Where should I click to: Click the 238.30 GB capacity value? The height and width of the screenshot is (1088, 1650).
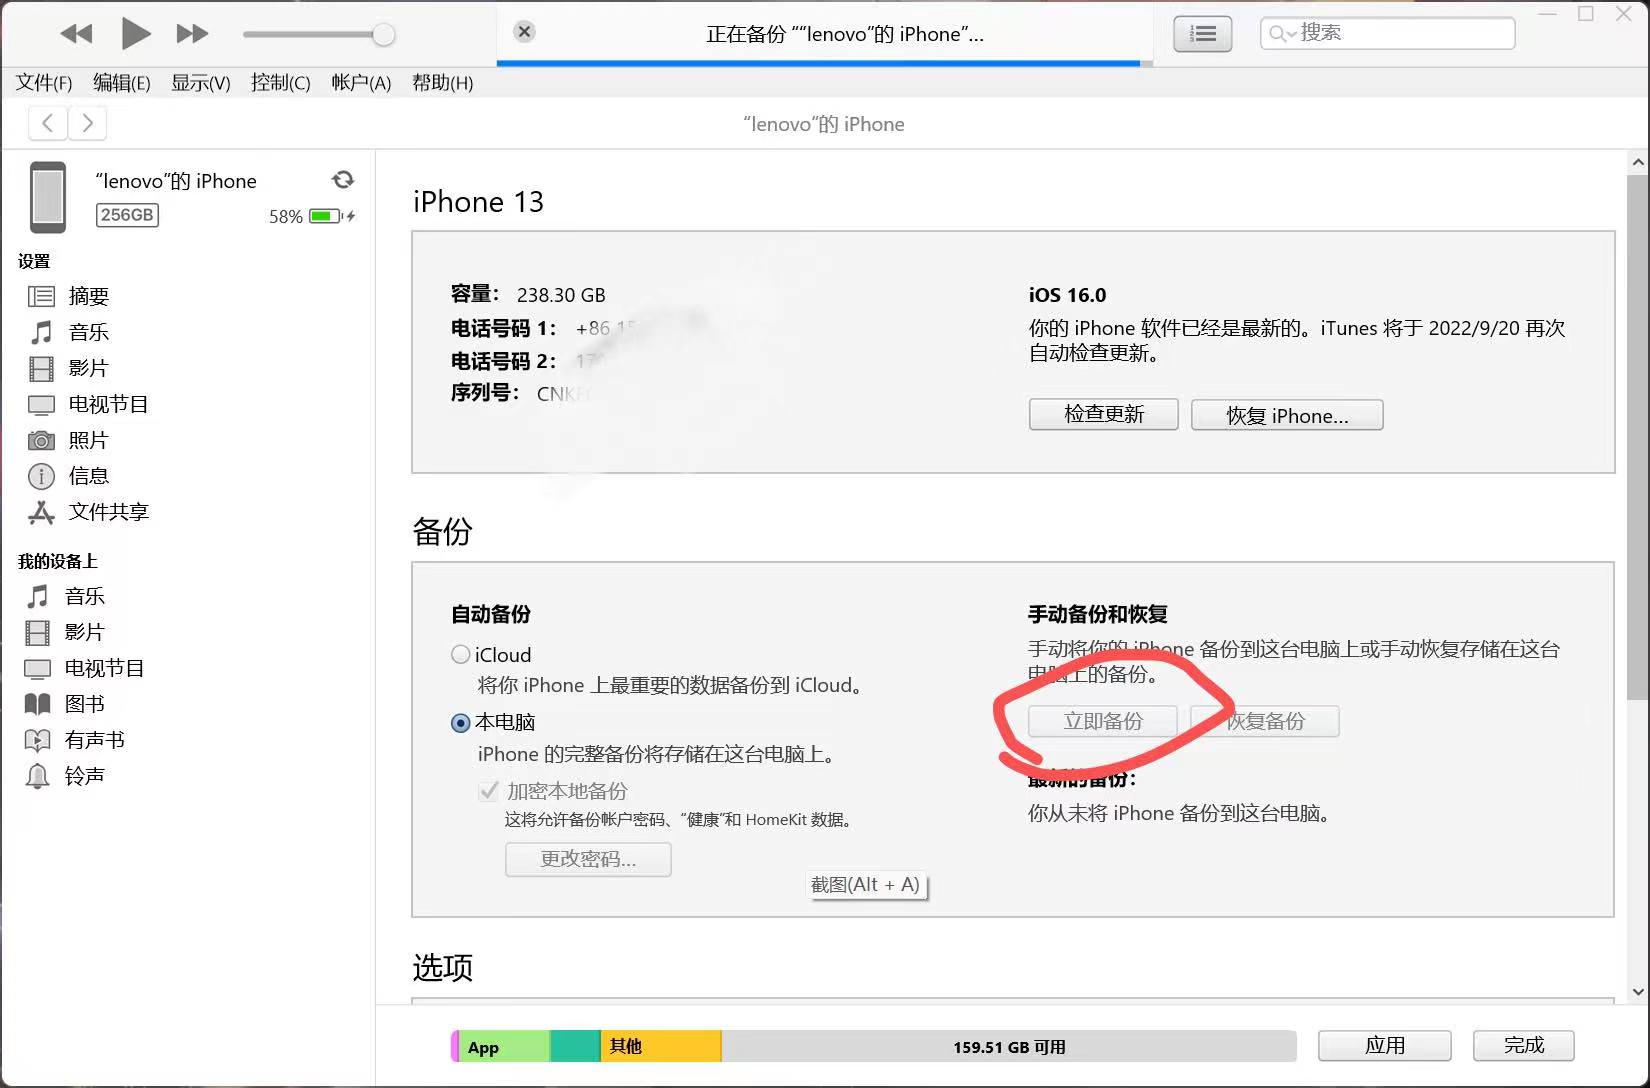pyautogui.click(x=561, y=295)
